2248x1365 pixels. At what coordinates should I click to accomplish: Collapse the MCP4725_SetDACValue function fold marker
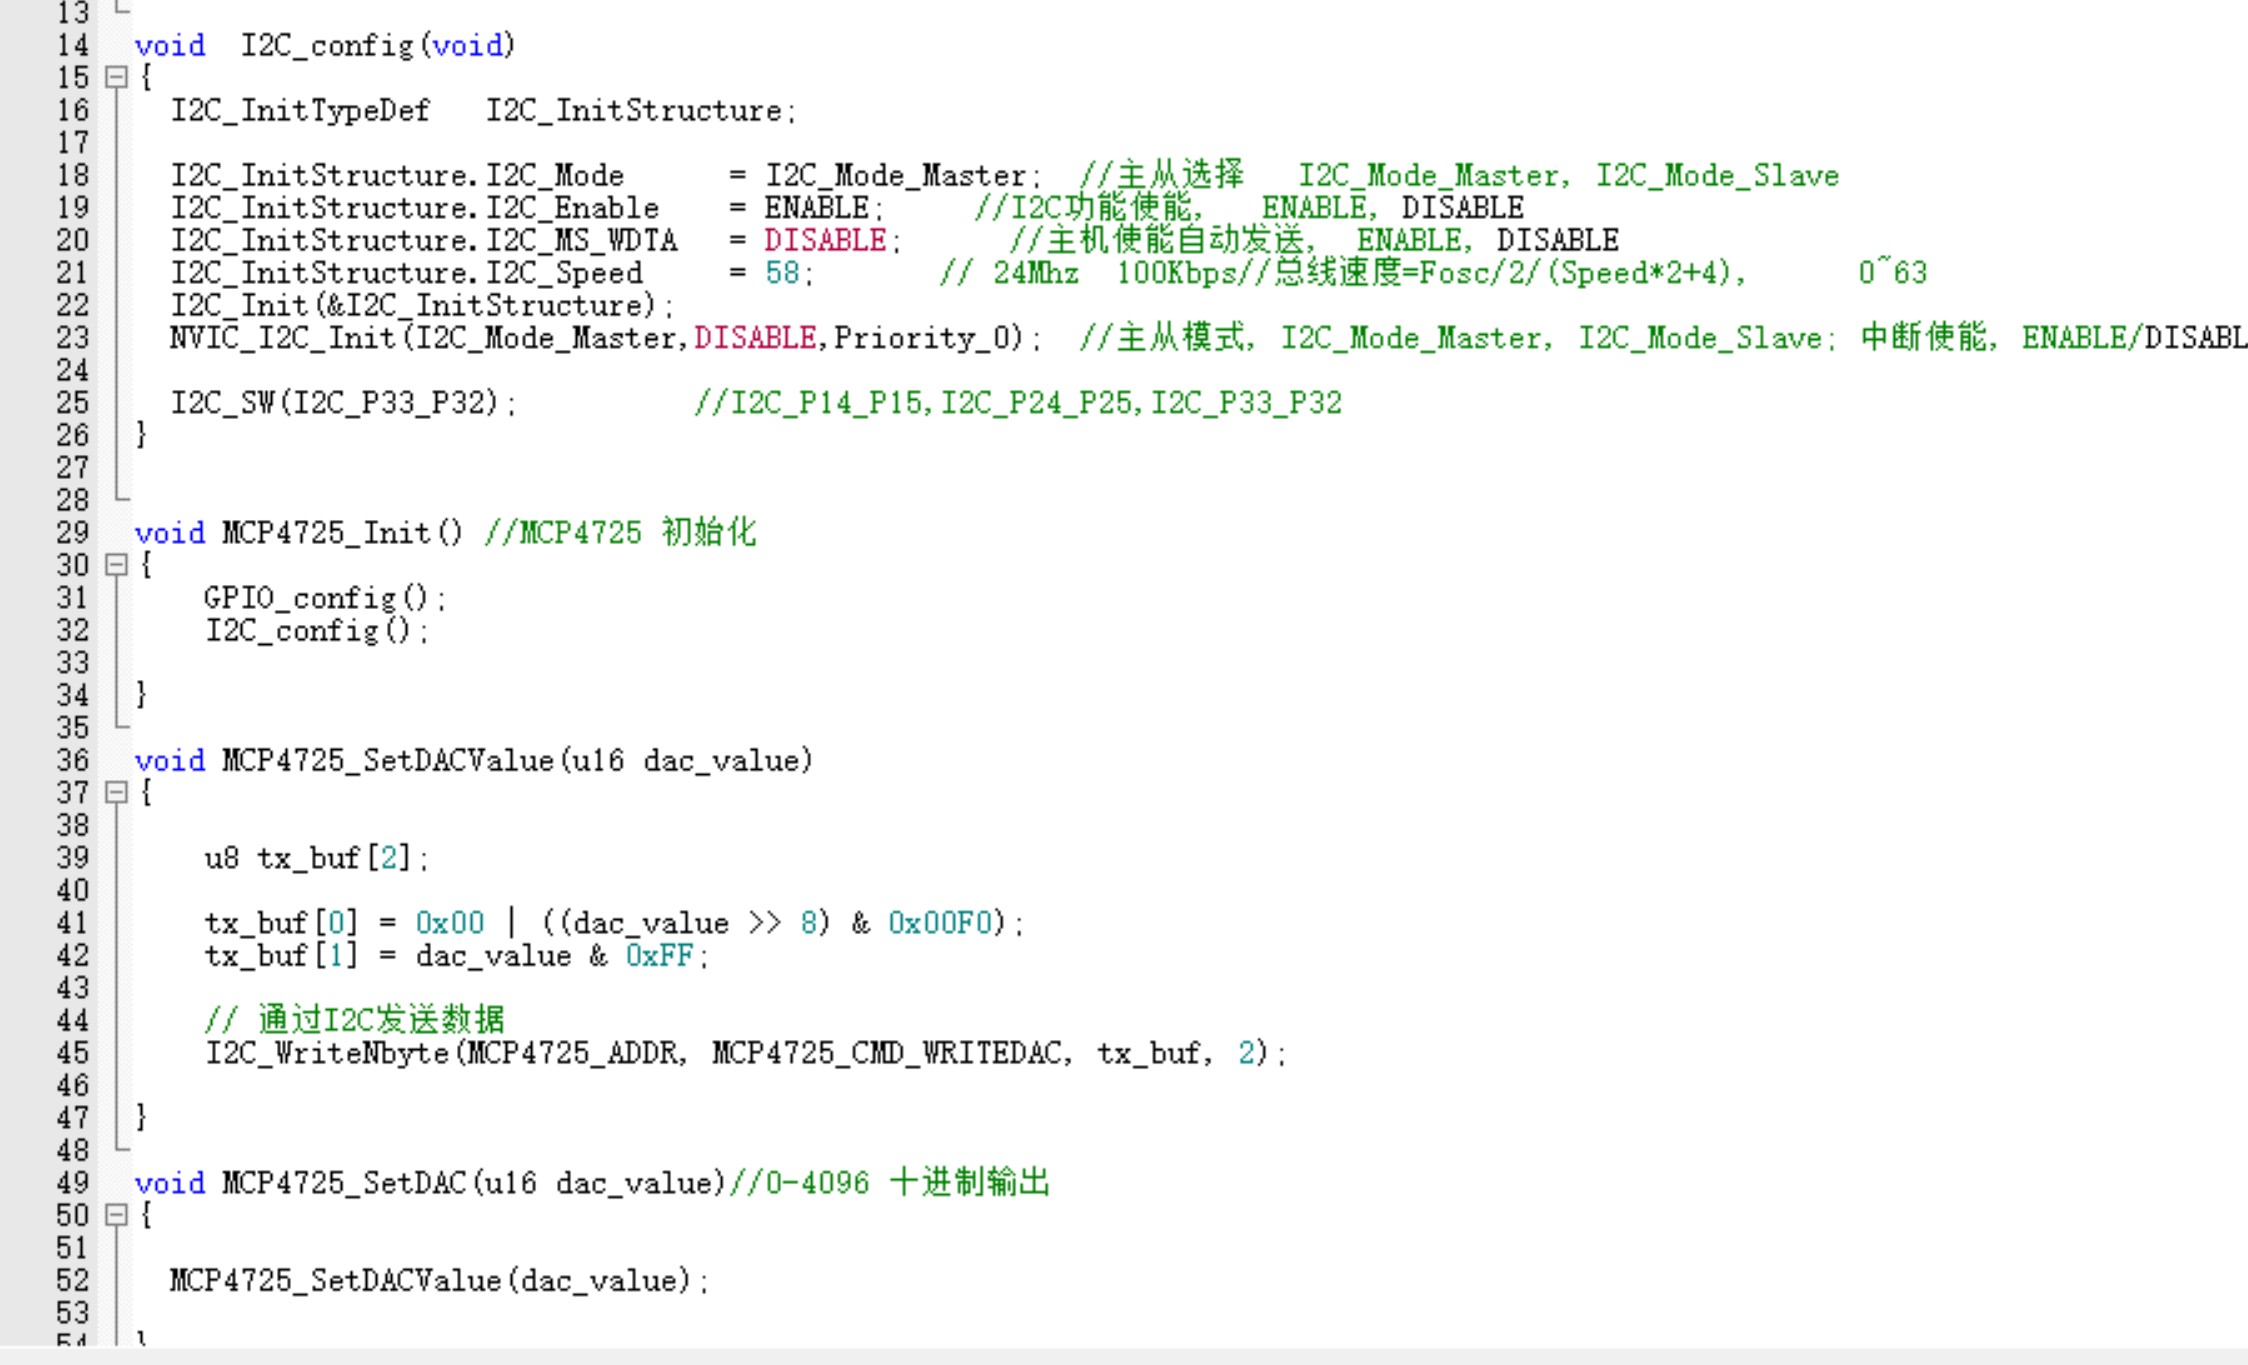point(116,793)
